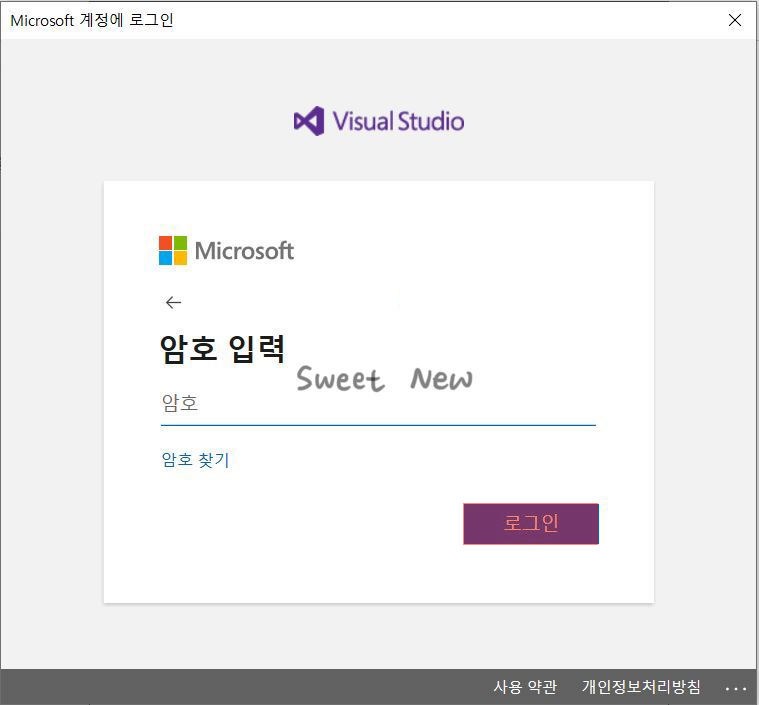
Task: Open 사용 약관 terms link
Action: [x=525, y=687]
